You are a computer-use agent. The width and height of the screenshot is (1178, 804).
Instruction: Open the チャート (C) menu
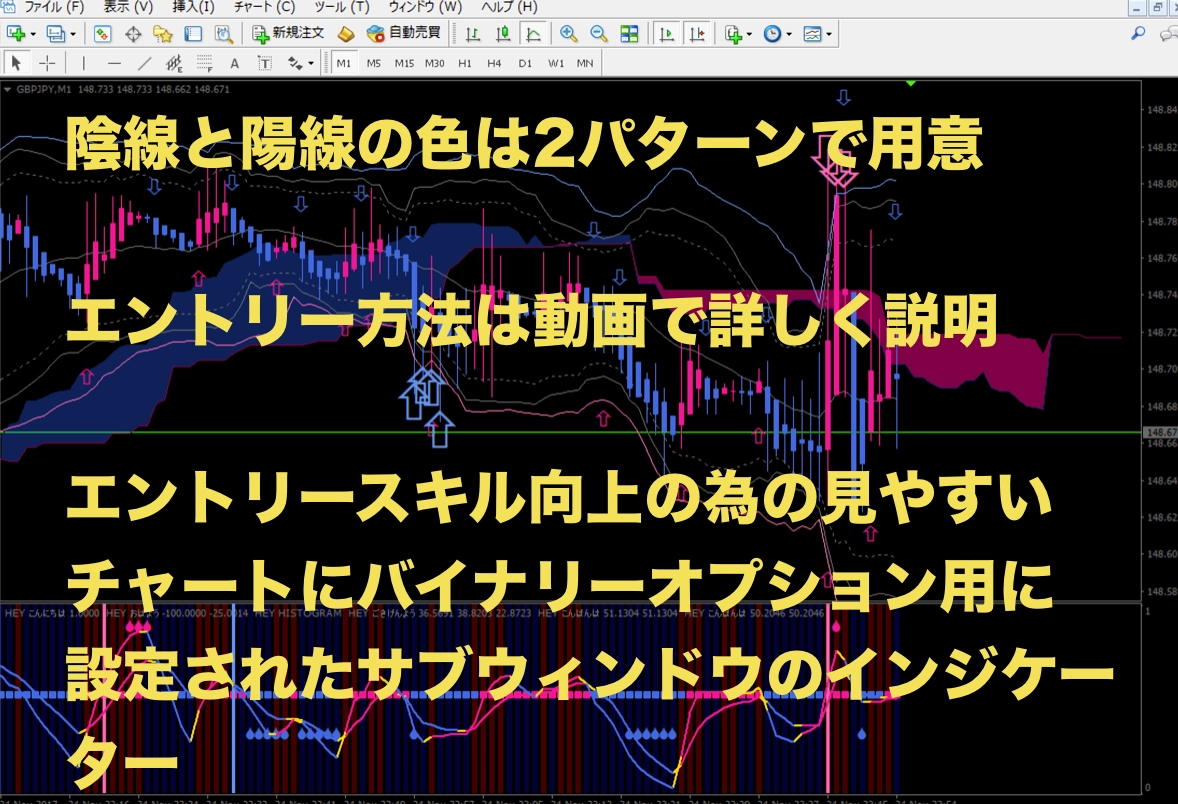[x=263, y=6]
